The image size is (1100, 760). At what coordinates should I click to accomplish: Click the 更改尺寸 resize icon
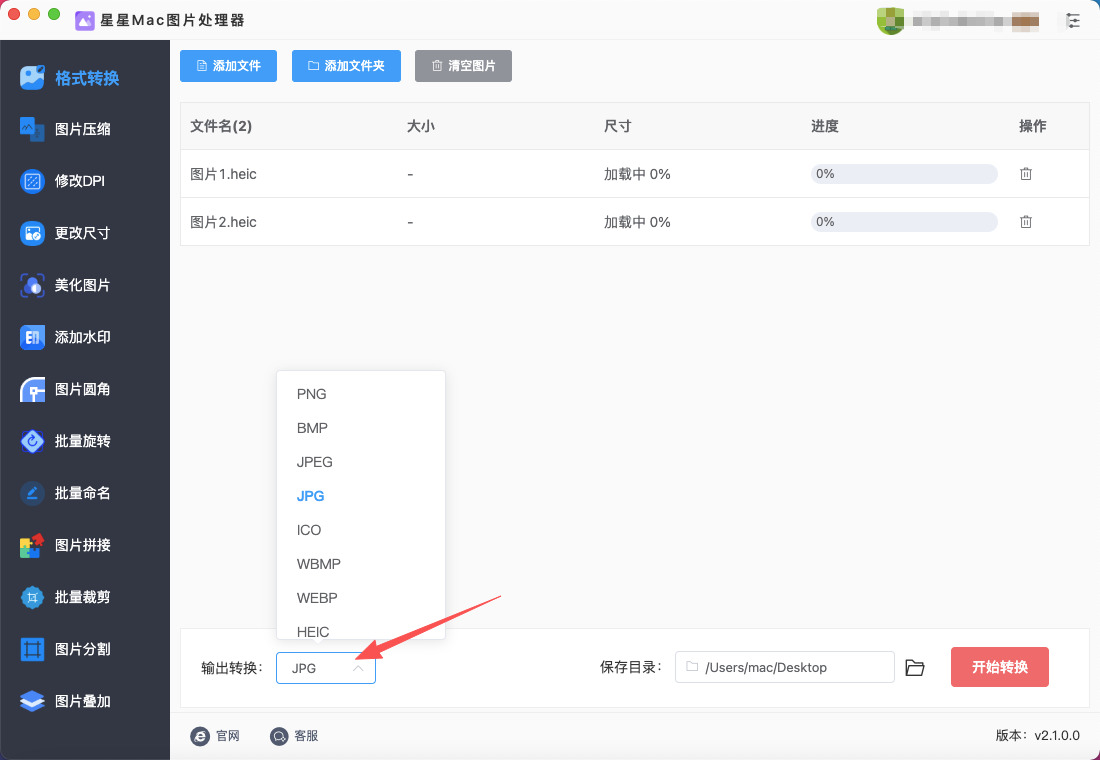32,233
